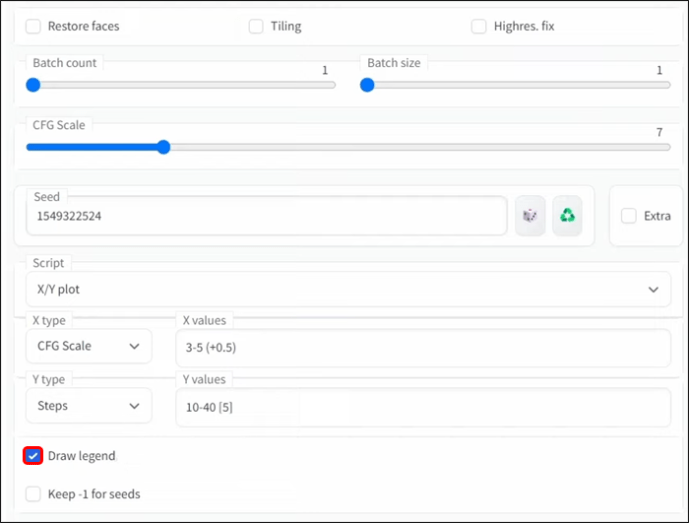The image size is (689, 523).
Task: Expand the X type CFG Scale dropdown
Action: click(88, 346)
